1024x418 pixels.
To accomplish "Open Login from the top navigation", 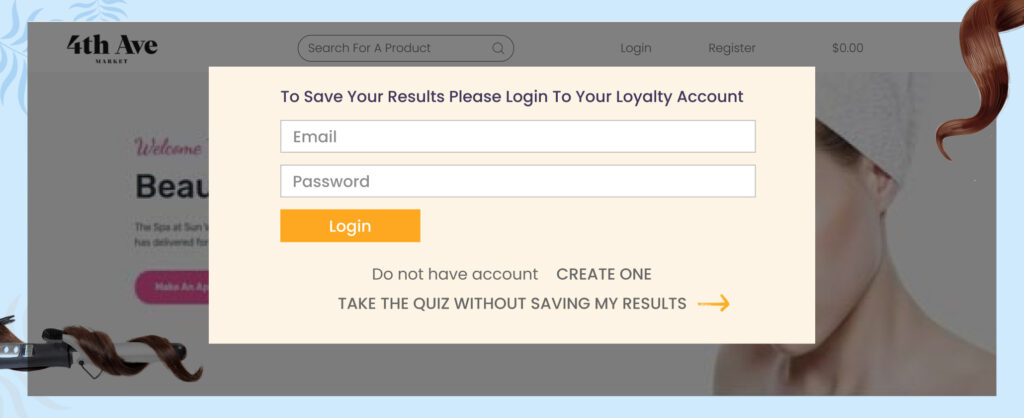I will 635,48.
